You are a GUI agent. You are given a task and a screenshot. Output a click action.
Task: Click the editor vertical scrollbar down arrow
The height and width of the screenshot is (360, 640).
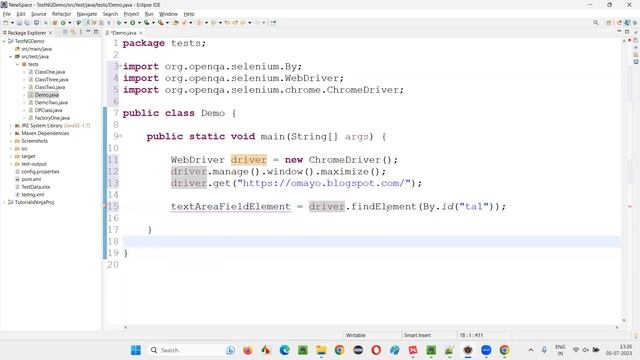tap(624, 321)
